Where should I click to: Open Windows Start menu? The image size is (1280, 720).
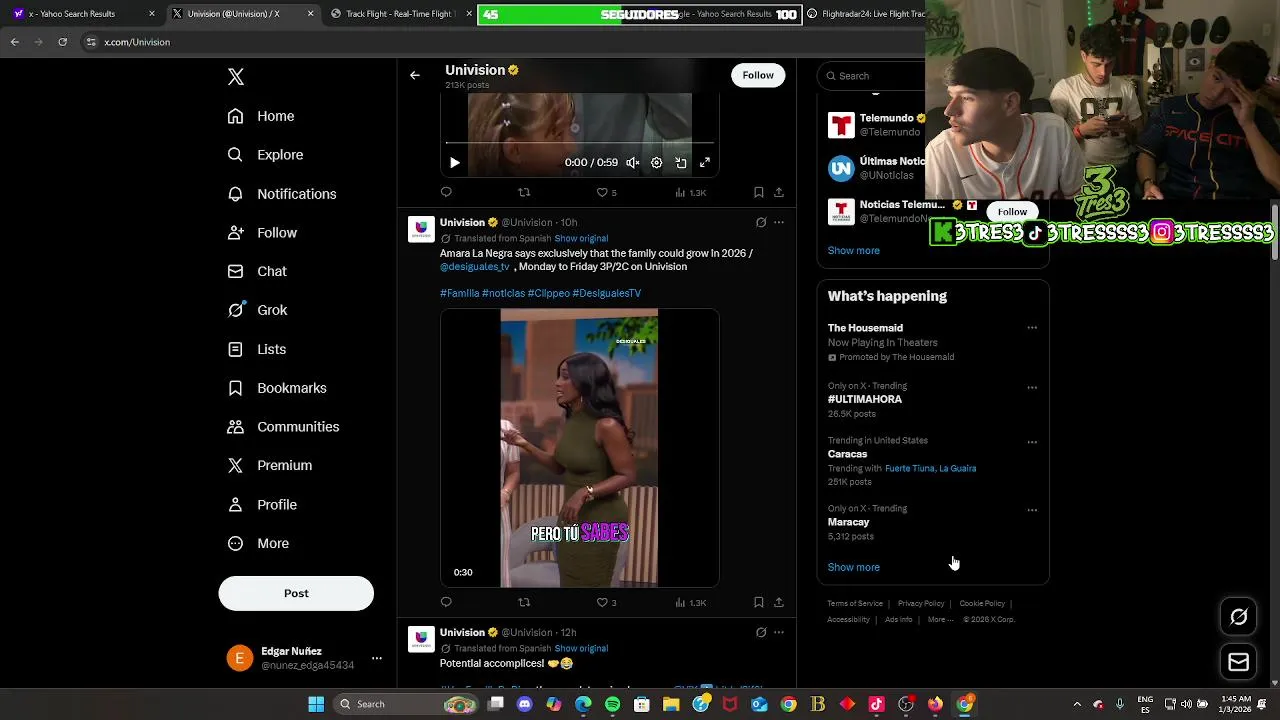tap(316, 704)
